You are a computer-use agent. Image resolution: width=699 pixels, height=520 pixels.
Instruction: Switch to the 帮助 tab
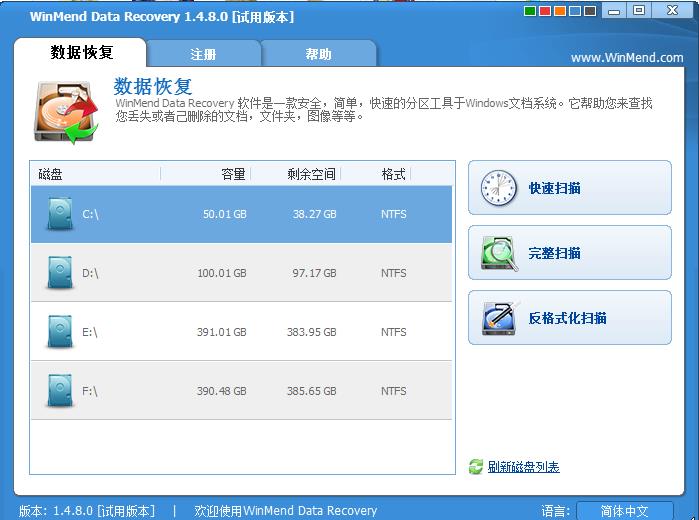click(x=318, y=54)
